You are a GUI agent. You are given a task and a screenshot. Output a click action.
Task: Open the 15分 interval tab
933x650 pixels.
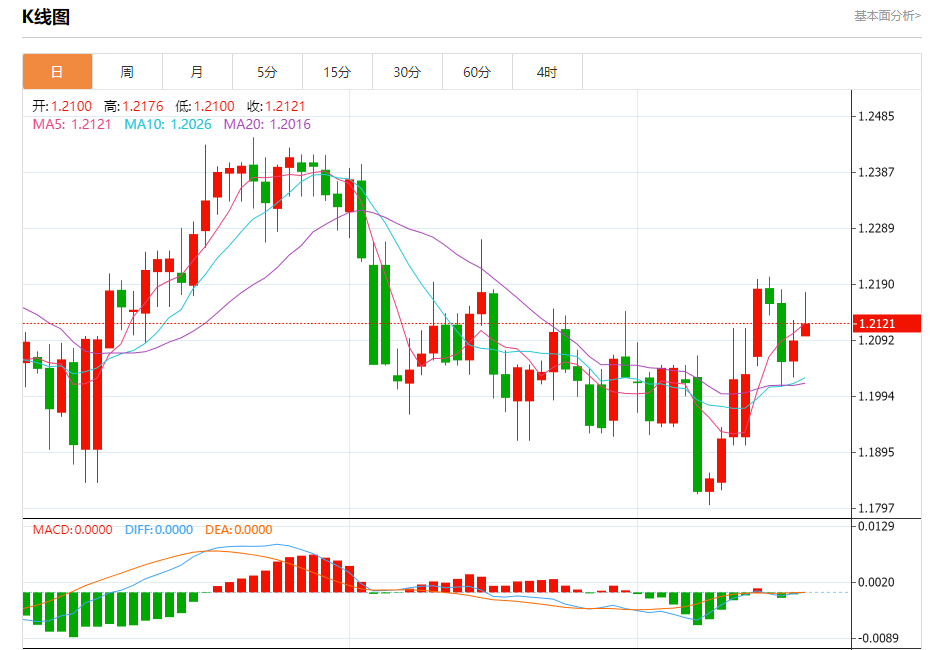(x=337, y=72)
